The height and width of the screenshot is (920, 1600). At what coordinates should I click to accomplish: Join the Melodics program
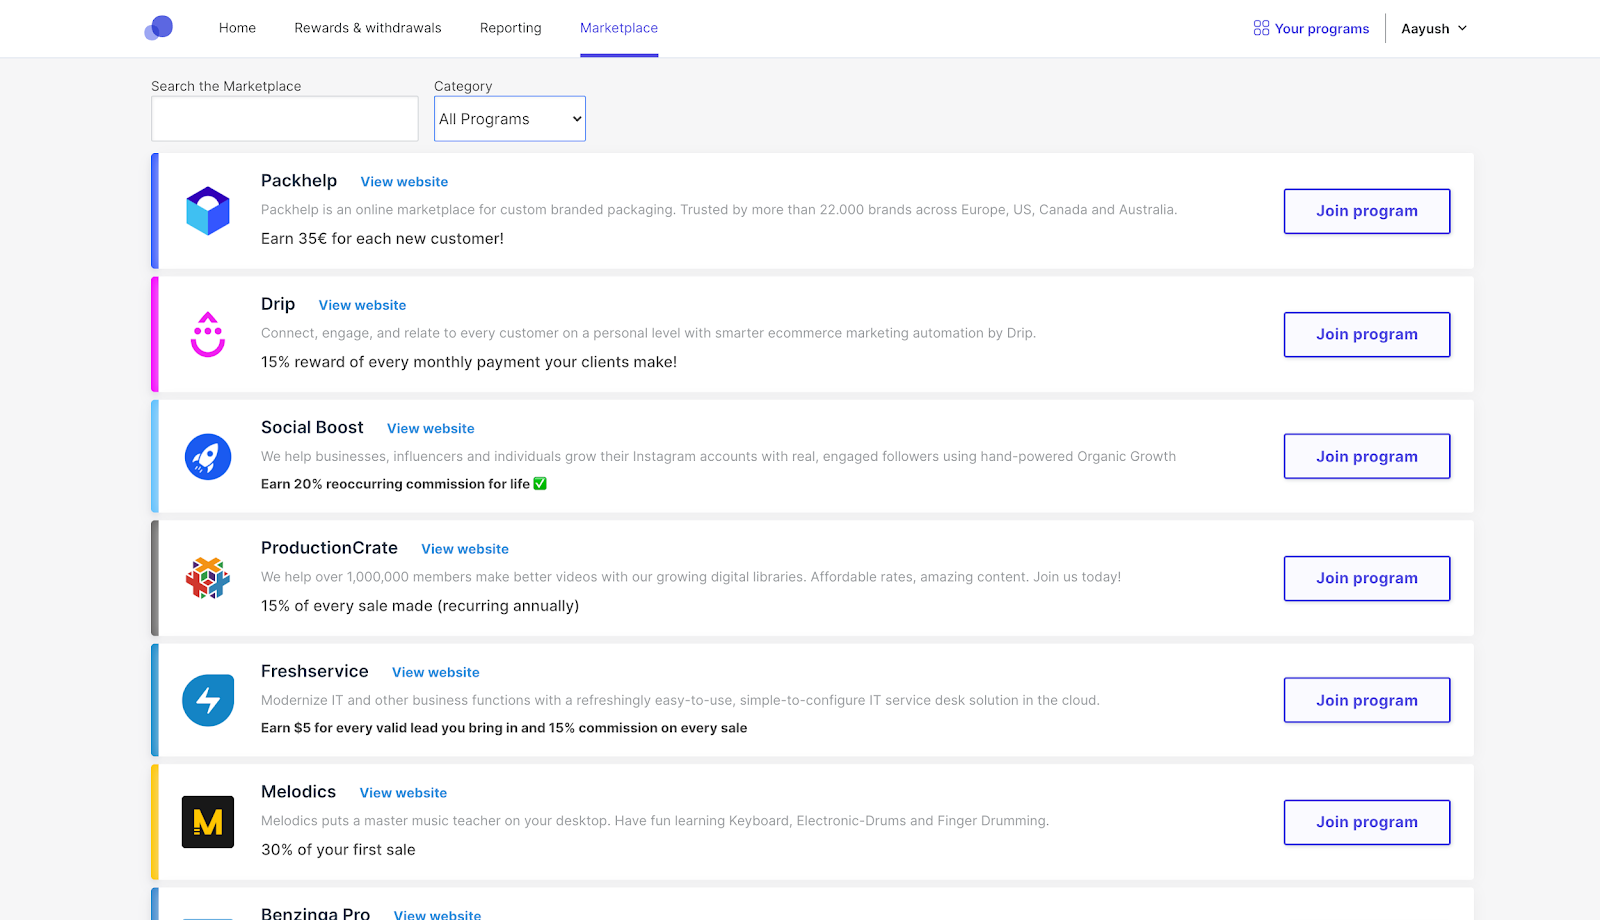pos(1366,821)
